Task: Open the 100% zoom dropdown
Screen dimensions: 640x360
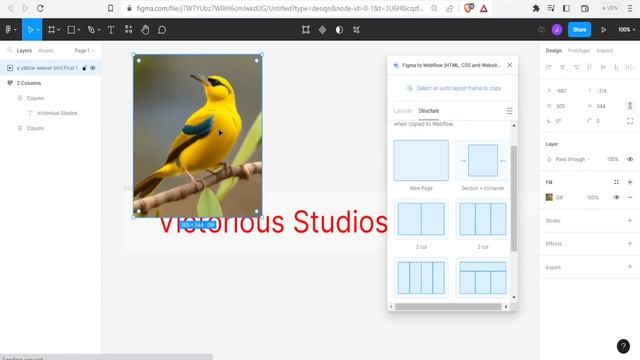Action: [626, 29]
